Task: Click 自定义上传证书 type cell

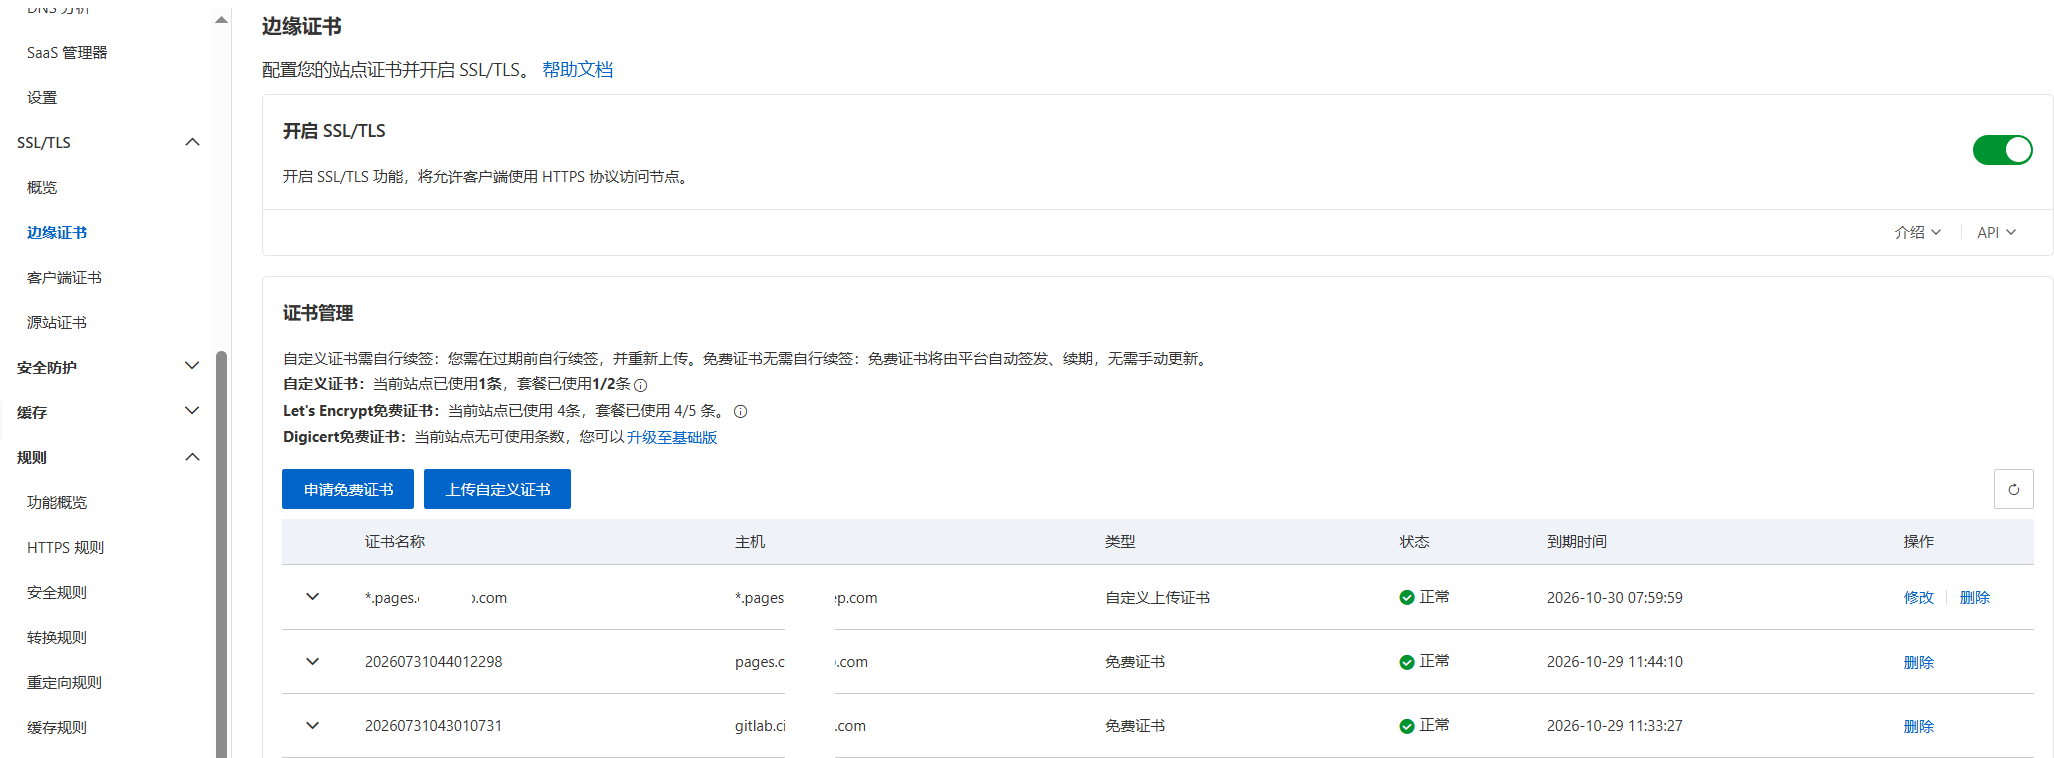Action: tap(1157, 597)
